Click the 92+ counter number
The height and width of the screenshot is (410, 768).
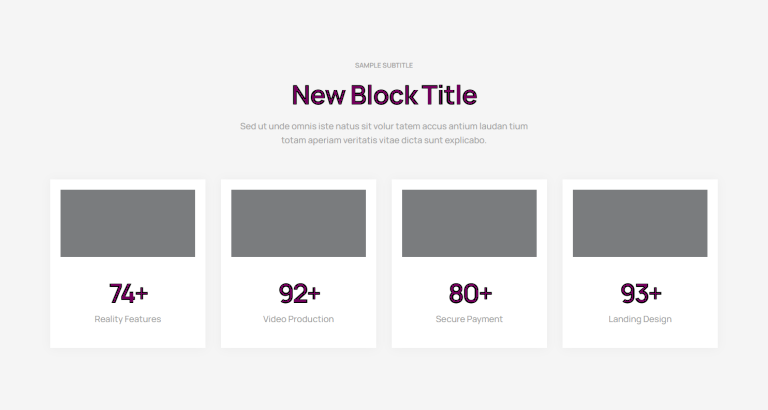pyautogui.click(x=299, y=293)
